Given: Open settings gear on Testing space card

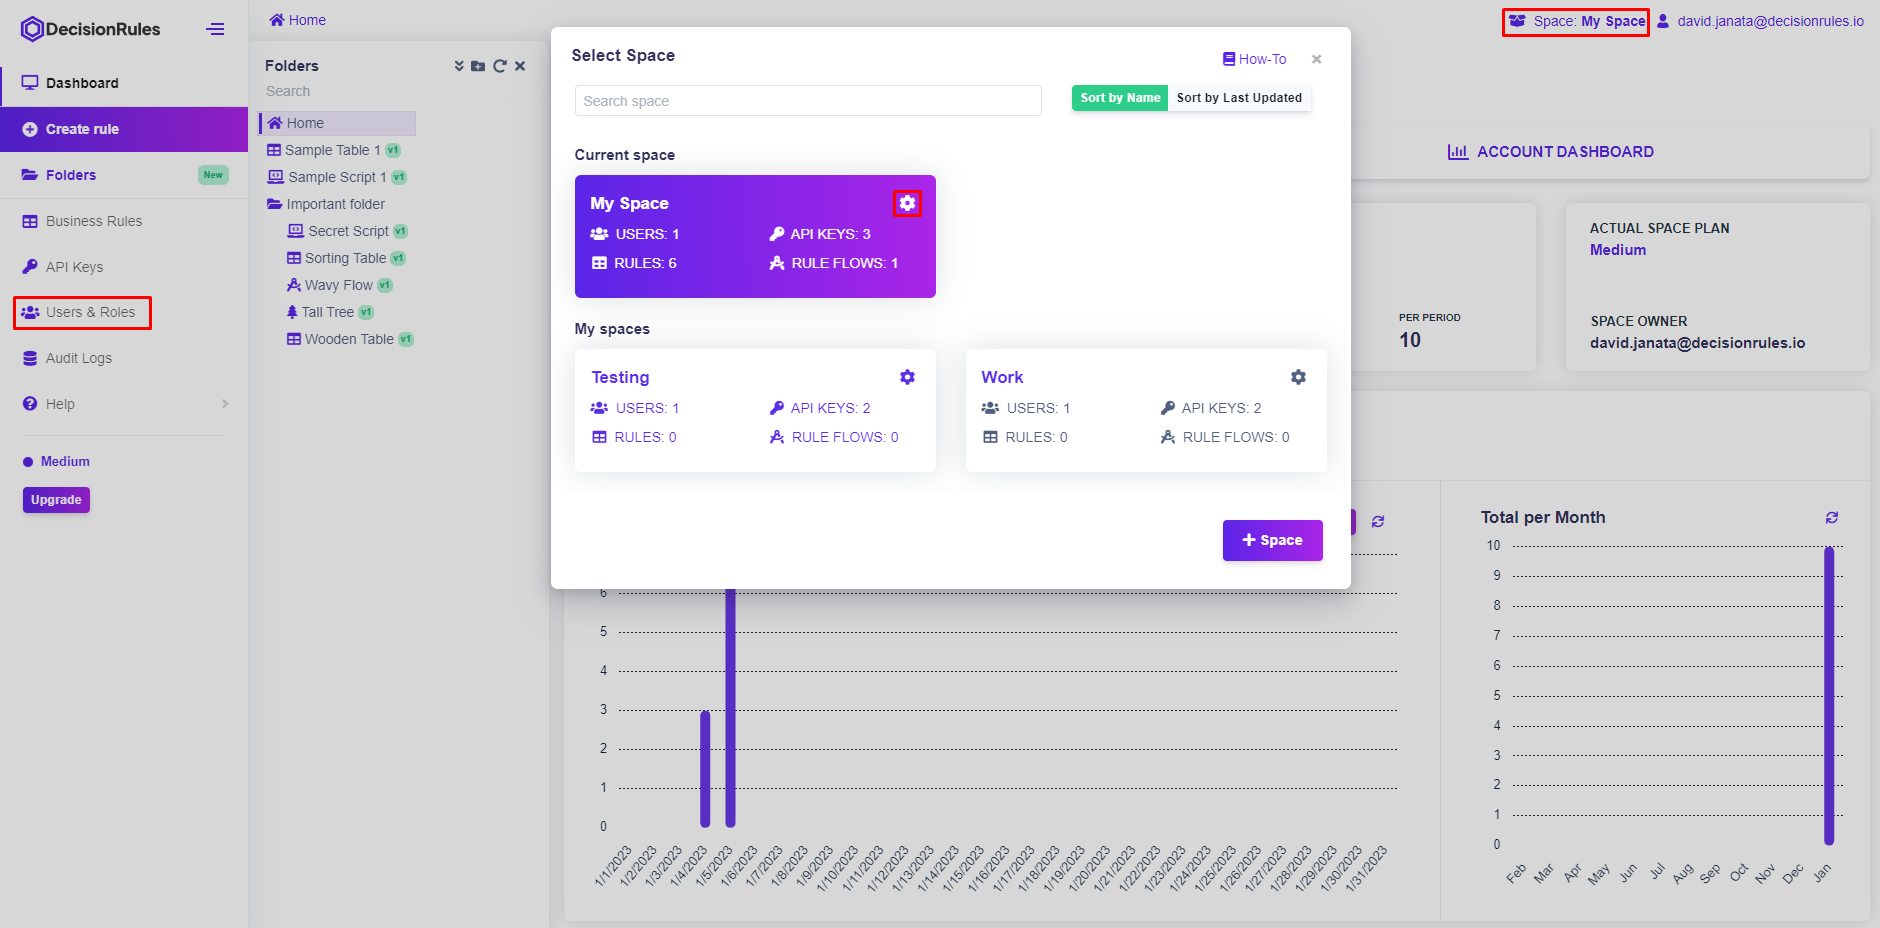Looking at the screenshot, I should tap(907, 377).
